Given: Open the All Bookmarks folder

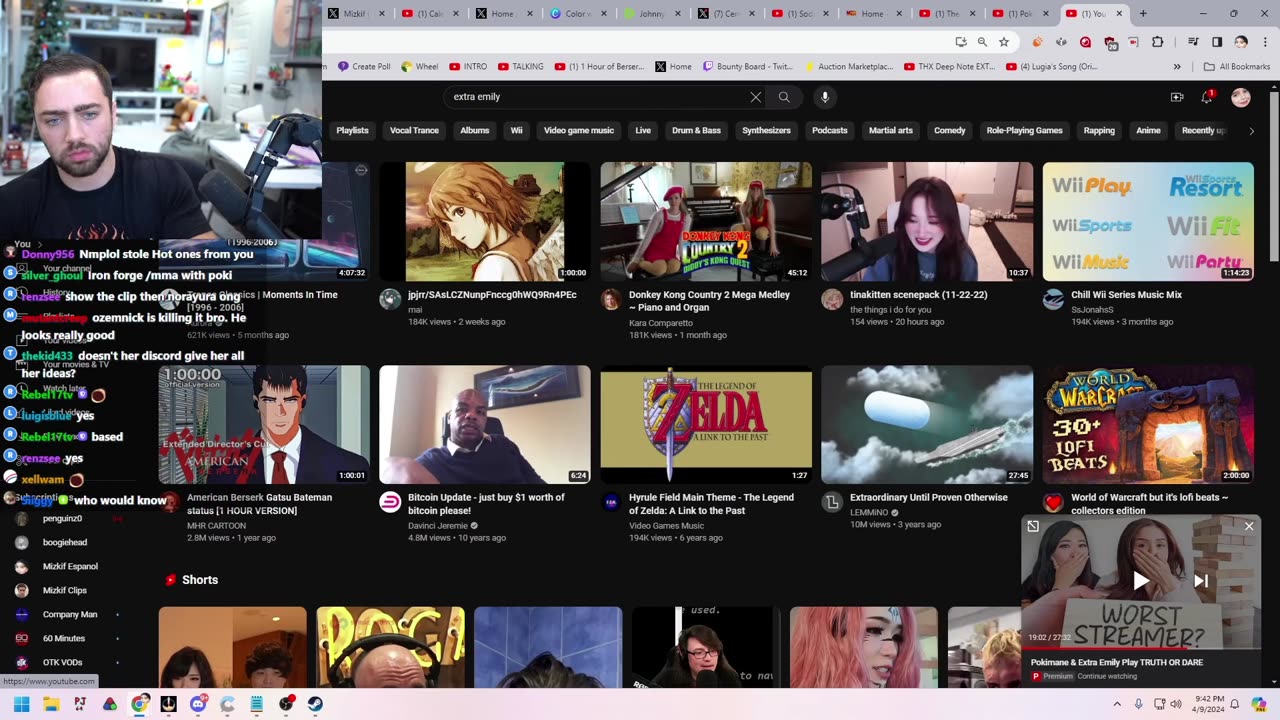Looking at the screenshot, I should click(1237, 67).
